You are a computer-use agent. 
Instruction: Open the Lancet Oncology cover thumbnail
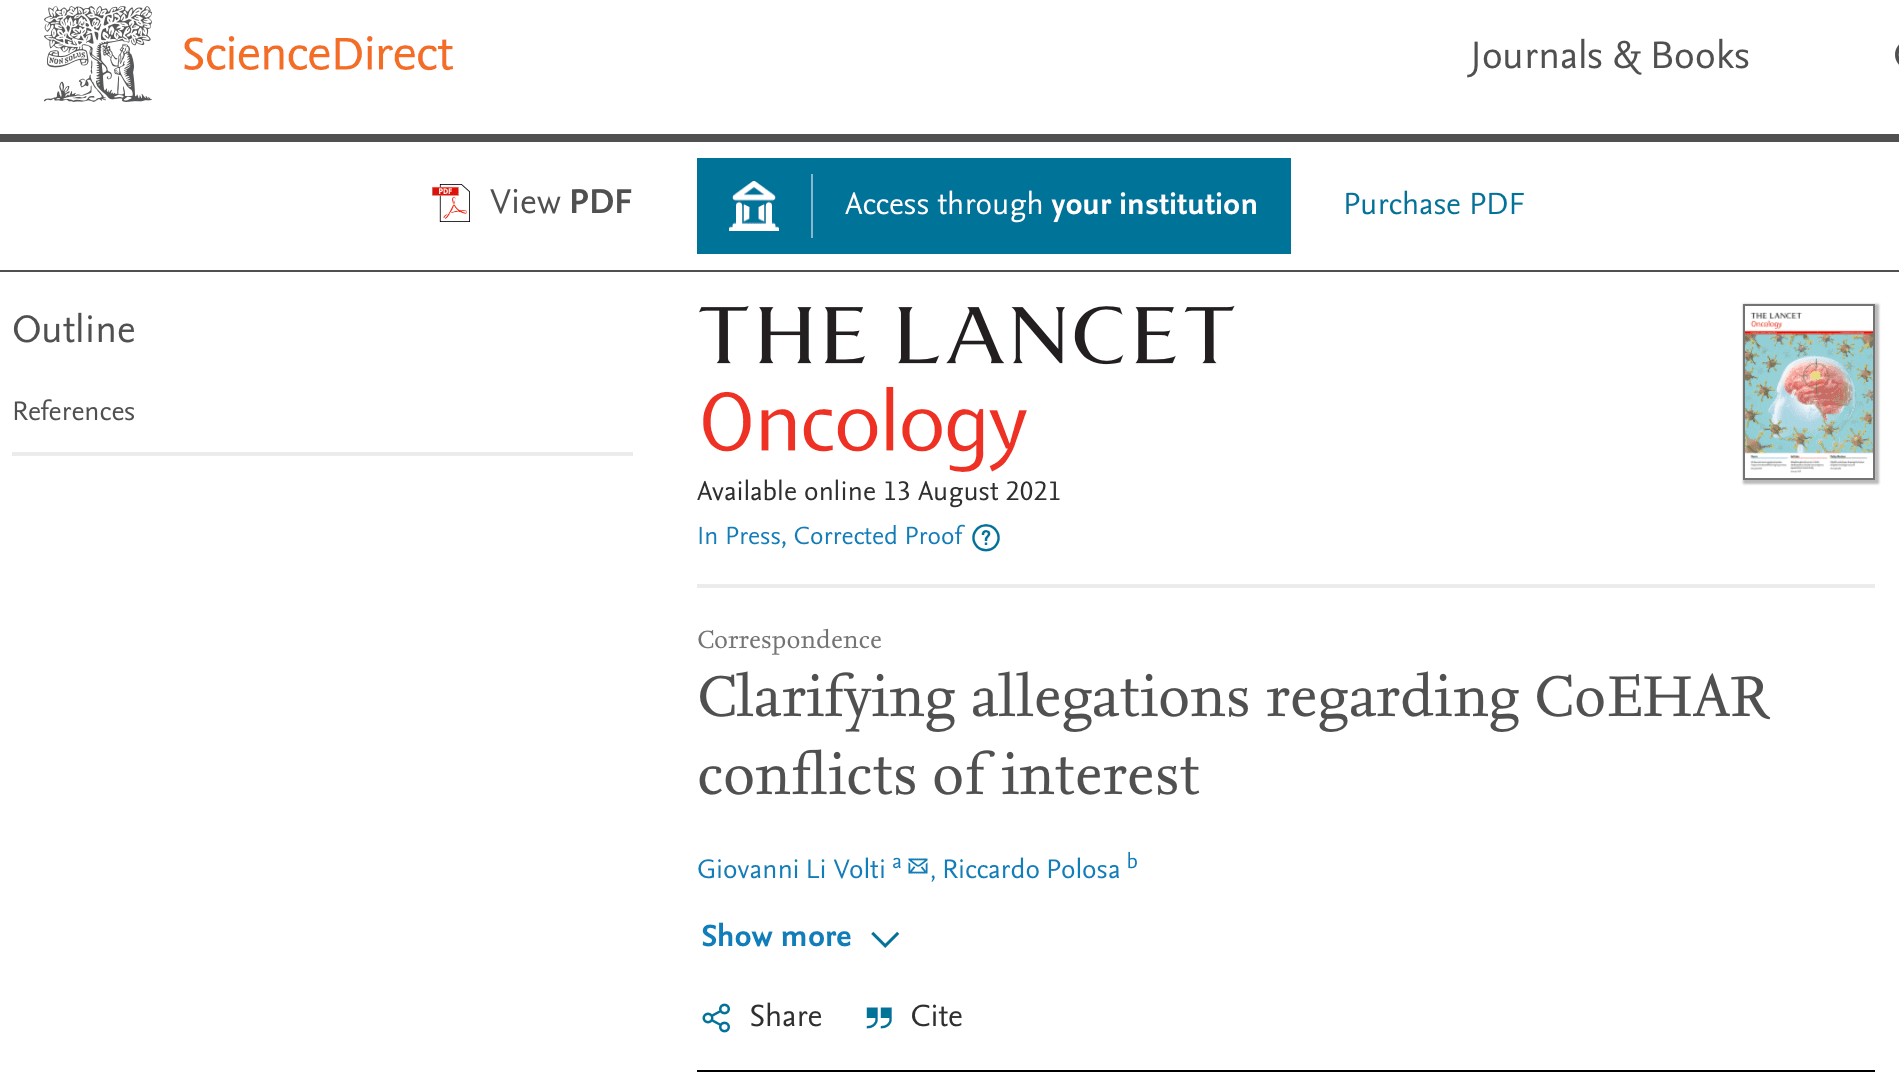point(1808,392)
